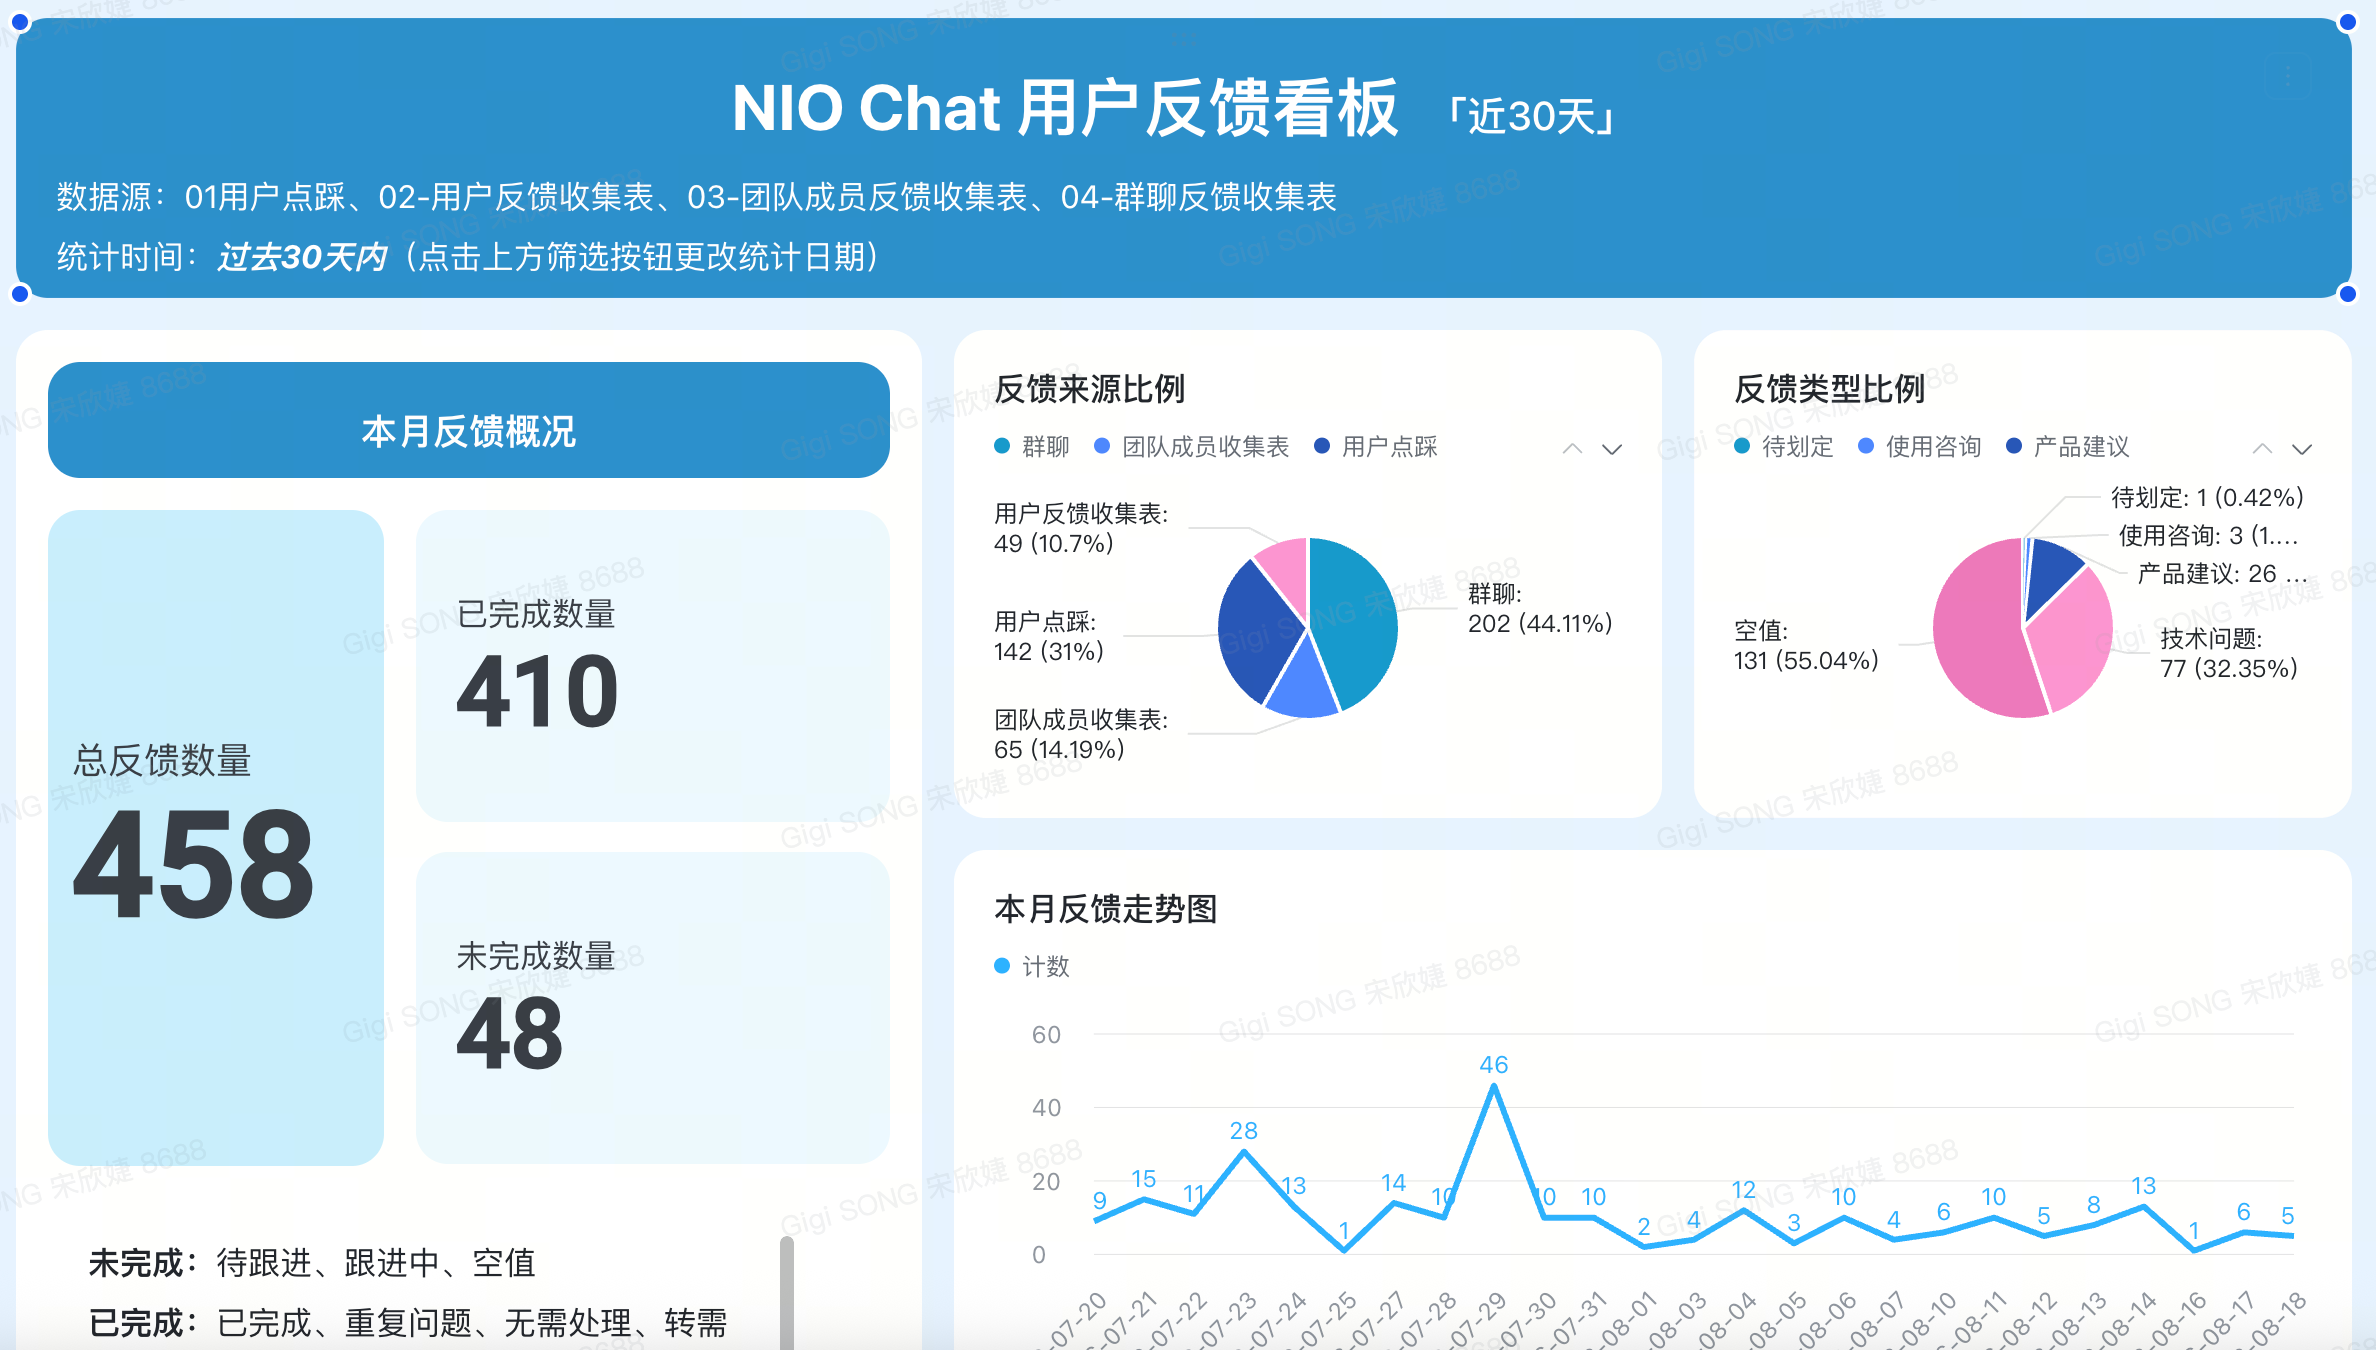Image resolution: width=2376 pixels, height=1350 pixels.
Task: Page legend up in 反馈类型比例 chart
Action: pyautogui.click(x=2262, y=449)
